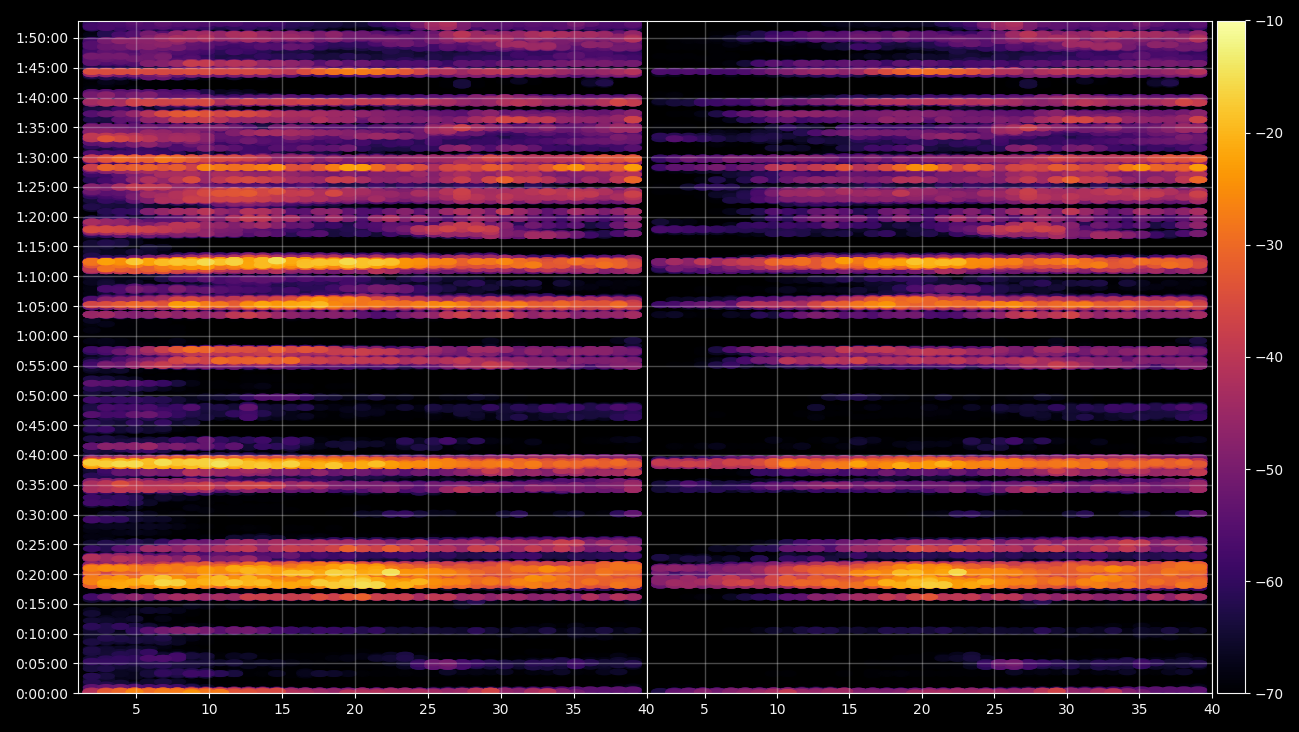
Task: Select the 0:35:00 y-axis tick label
Action: (43, 485)
